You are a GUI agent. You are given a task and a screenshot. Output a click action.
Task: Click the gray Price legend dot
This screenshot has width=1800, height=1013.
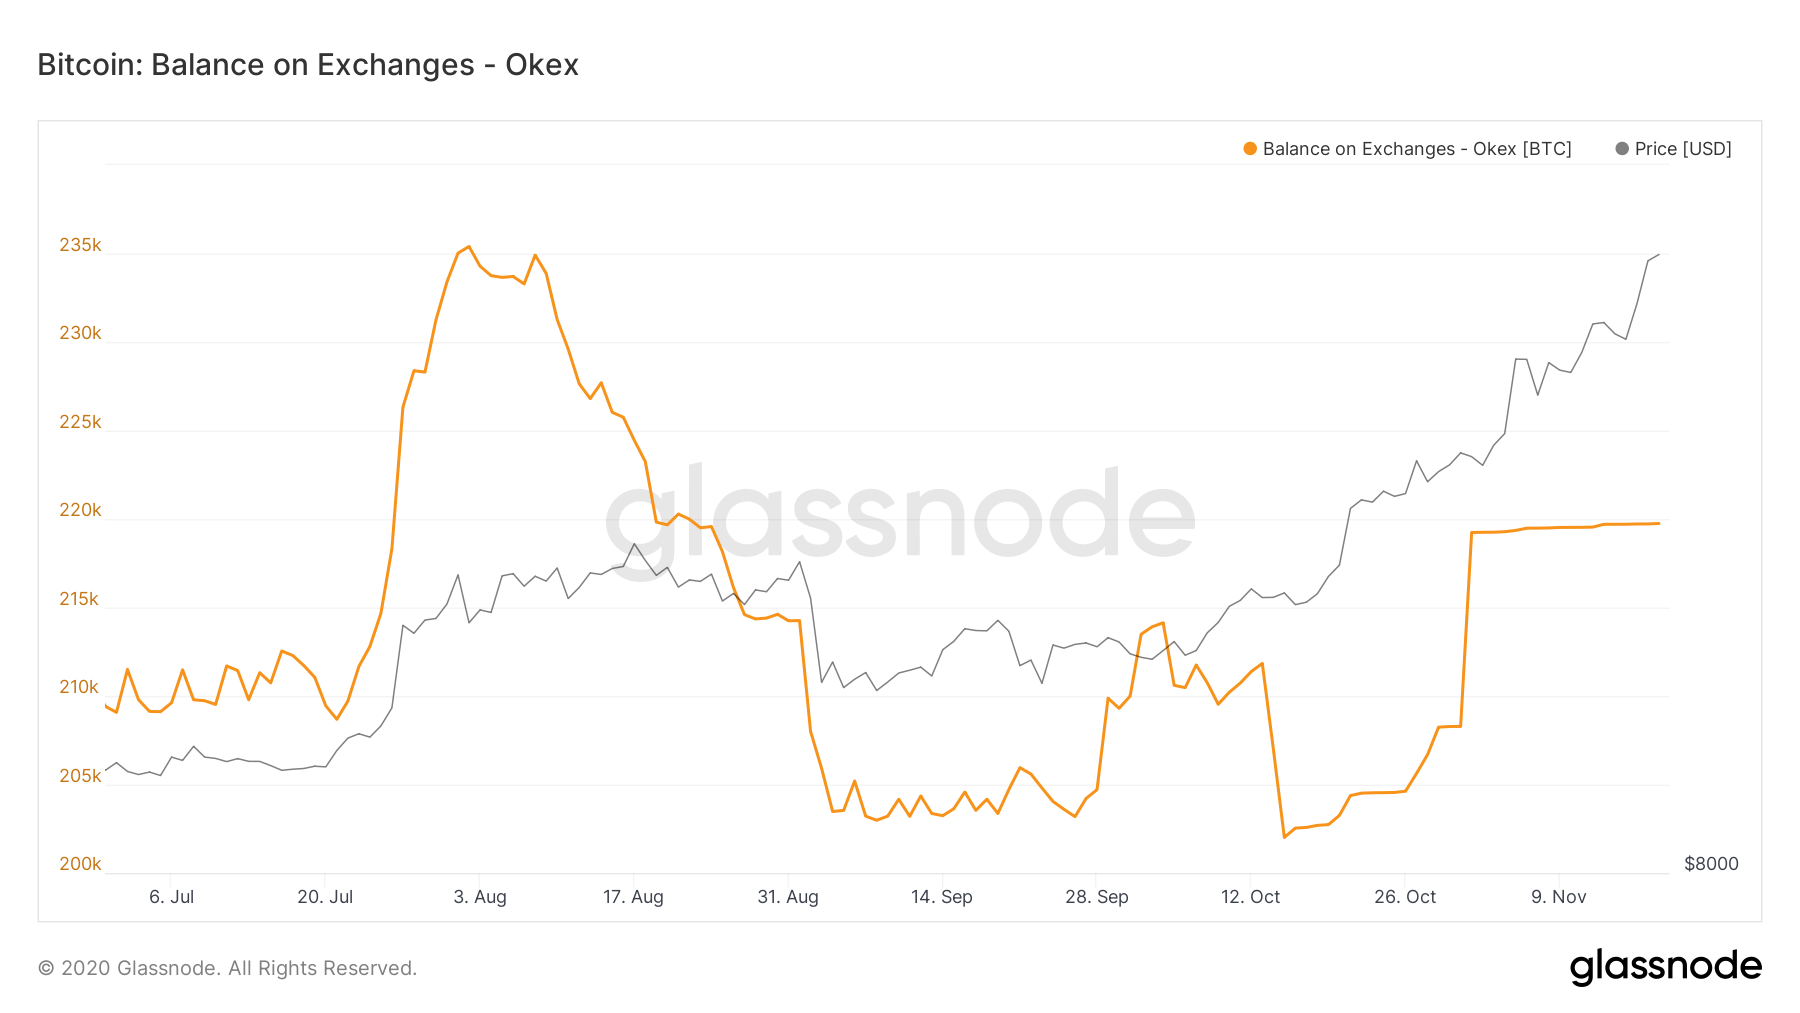click(x=1622, y=149)
